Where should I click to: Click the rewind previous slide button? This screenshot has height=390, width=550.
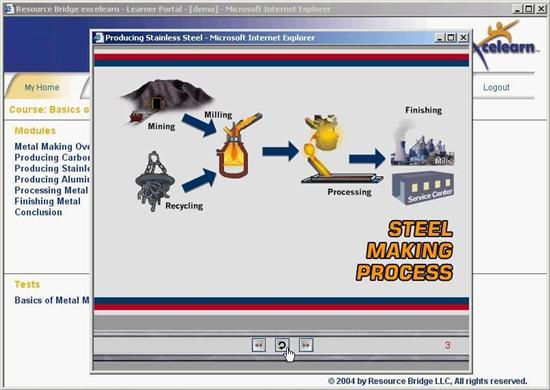(x=259, y=345)
